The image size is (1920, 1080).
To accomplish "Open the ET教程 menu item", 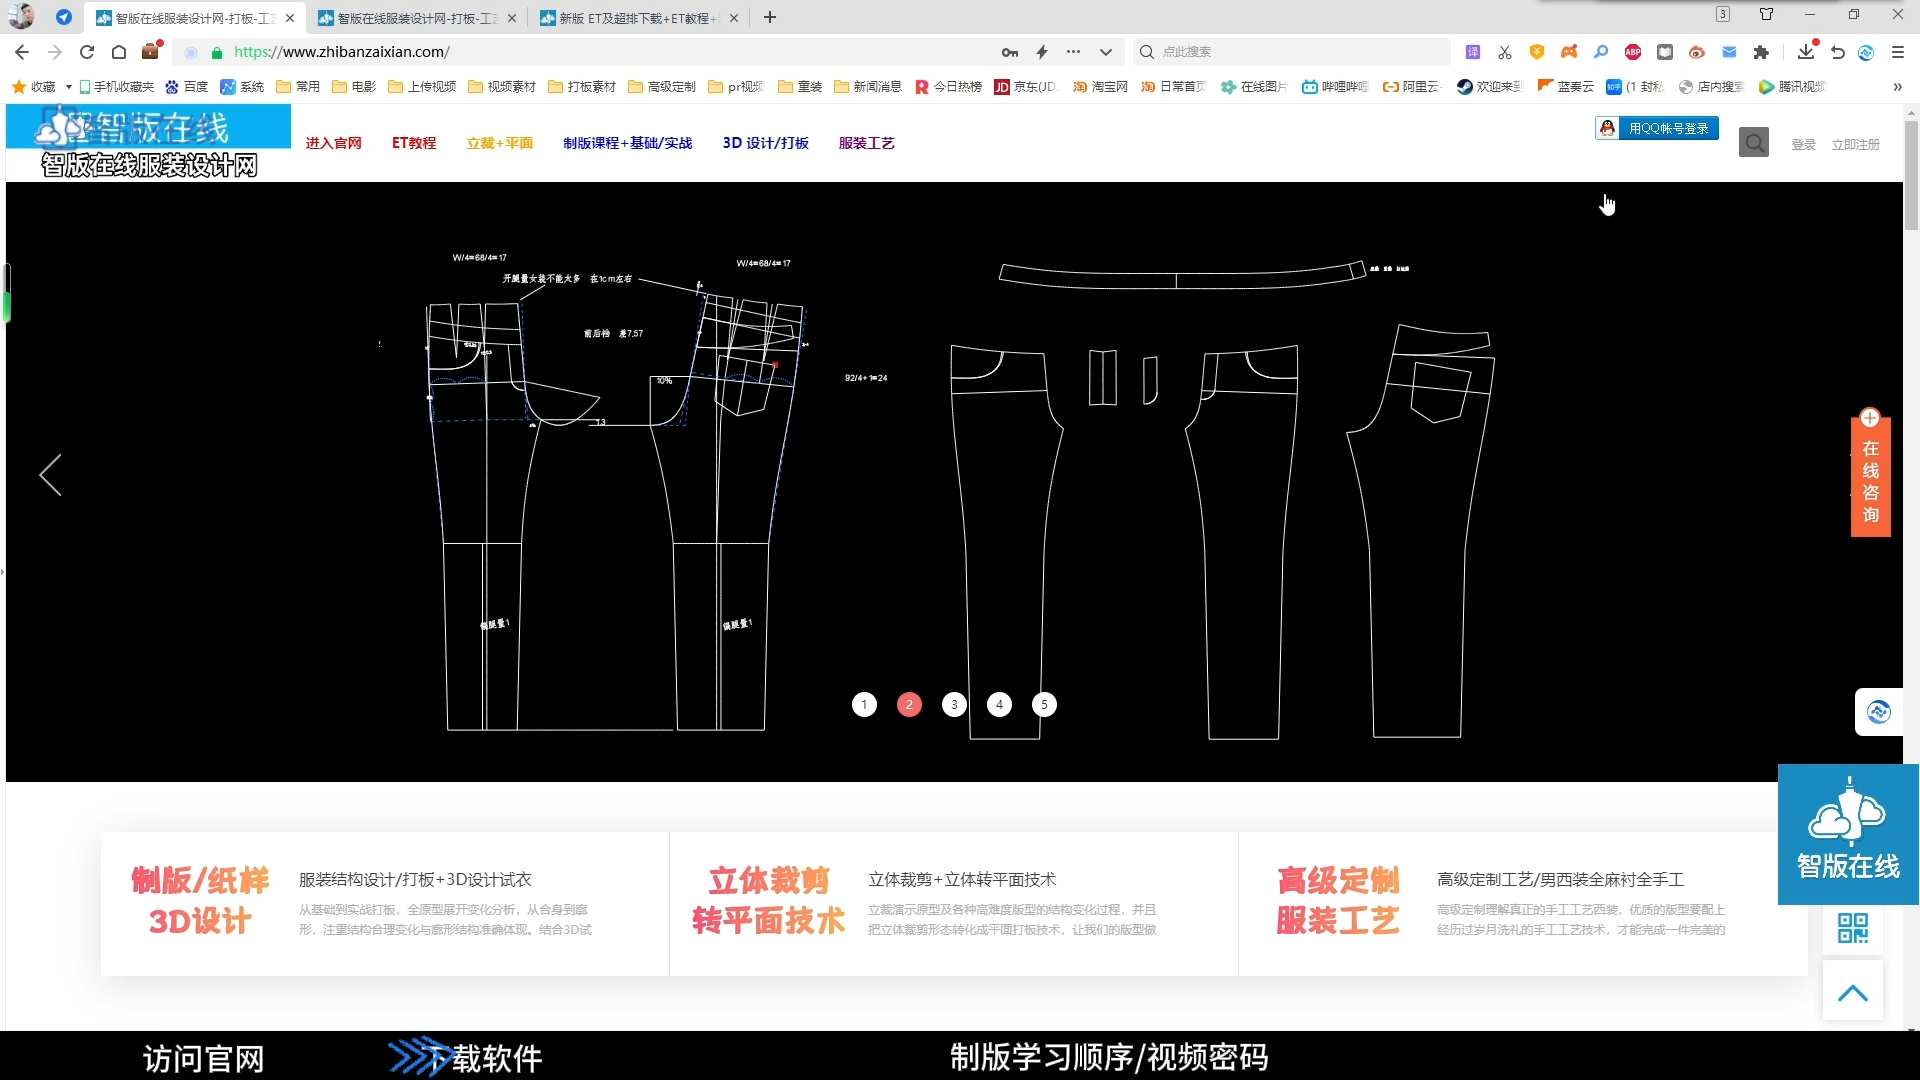I will (414, 143).
